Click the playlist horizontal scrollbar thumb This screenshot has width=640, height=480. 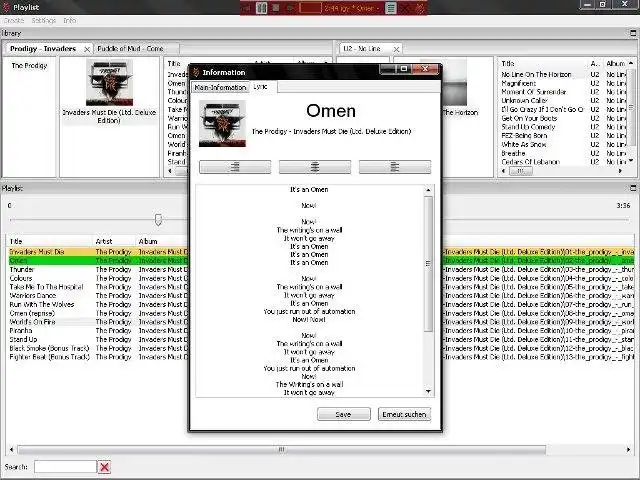click(x=282, y=449)
